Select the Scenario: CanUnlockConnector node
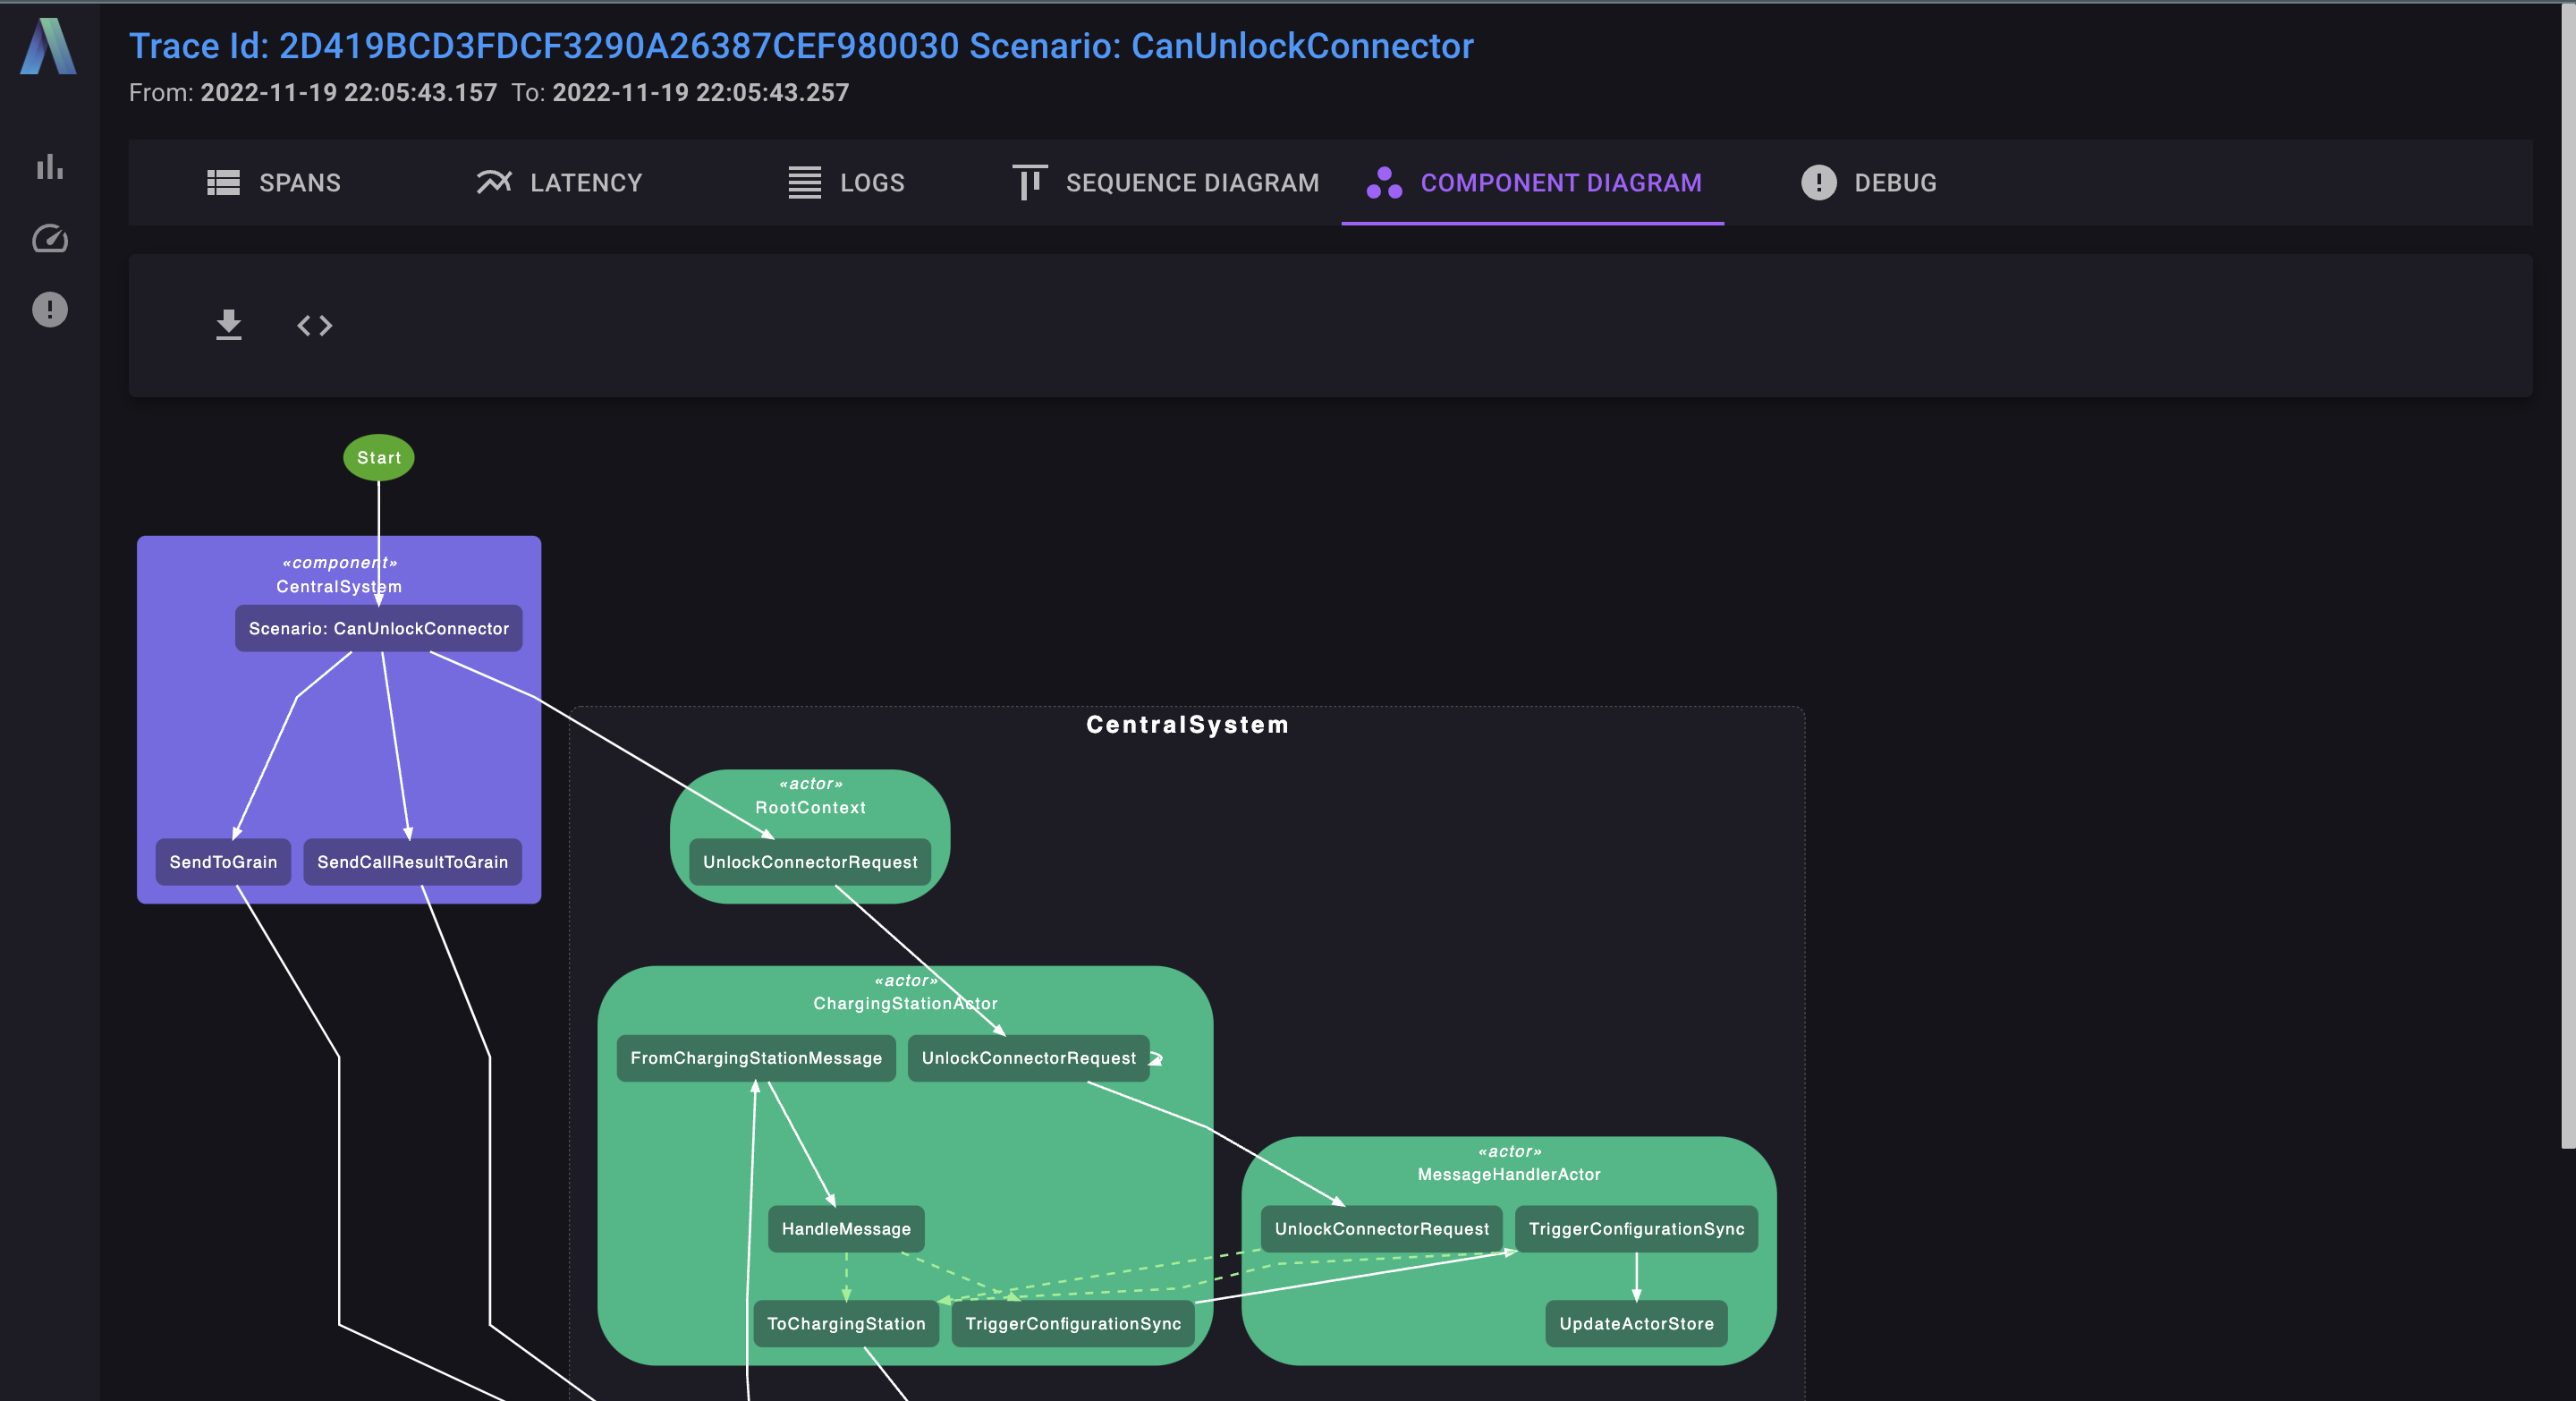Screen dimensions: 2576x1401 coord(379,629)
